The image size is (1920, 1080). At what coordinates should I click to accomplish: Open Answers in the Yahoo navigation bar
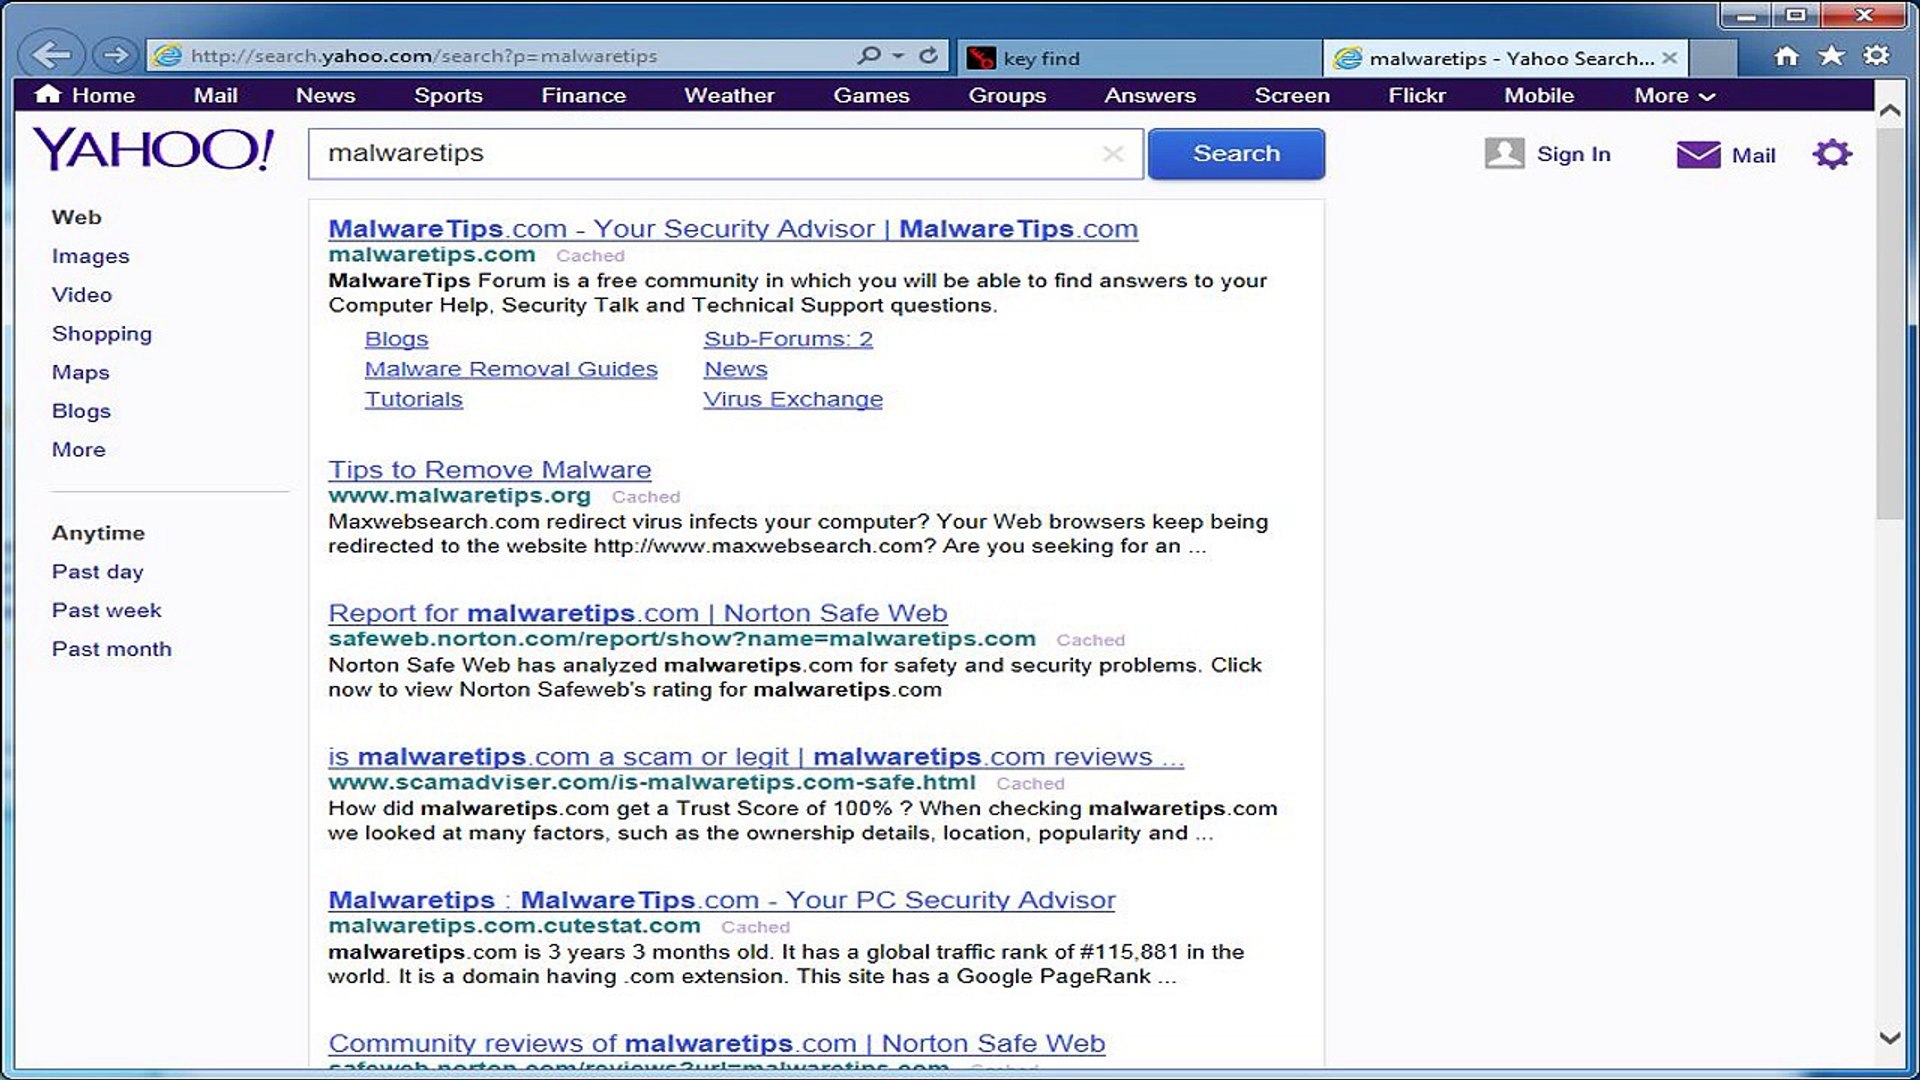click(x=1150, y=95)
